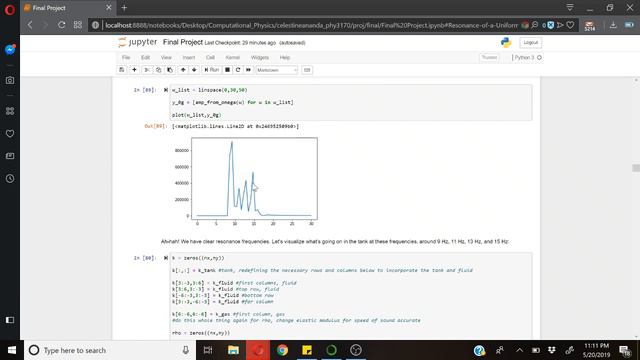Viewport: 640px width, 360px height.
Task: Click the localhost address bar
Action: 310,25
